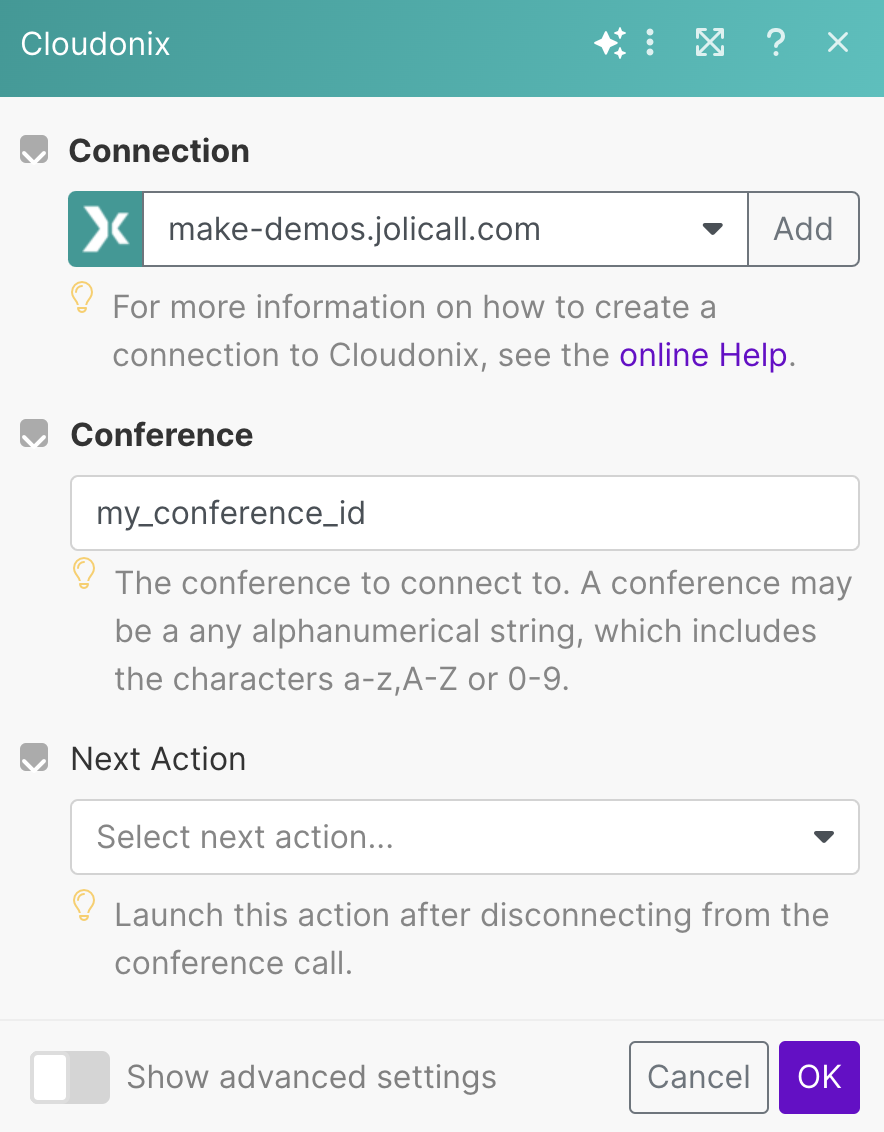Click the Cancel button

point(698,1077)
